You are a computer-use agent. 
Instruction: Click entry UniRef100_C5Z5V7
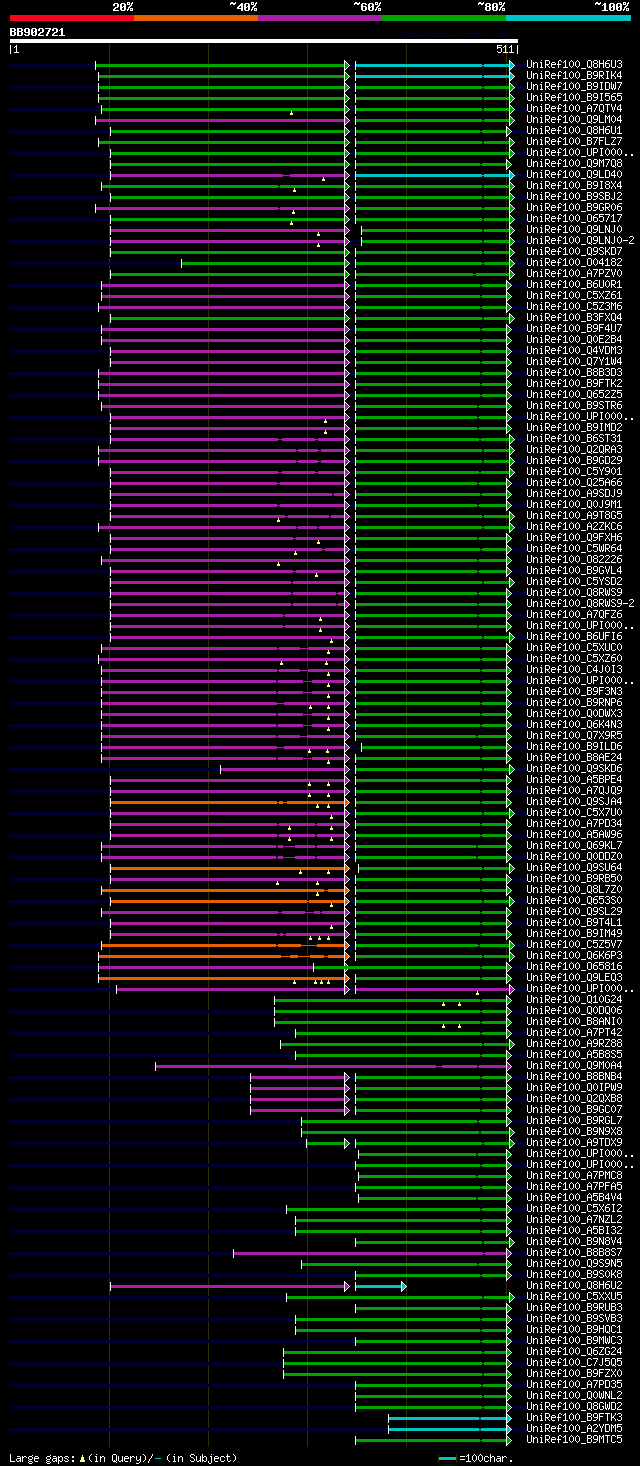574,944
